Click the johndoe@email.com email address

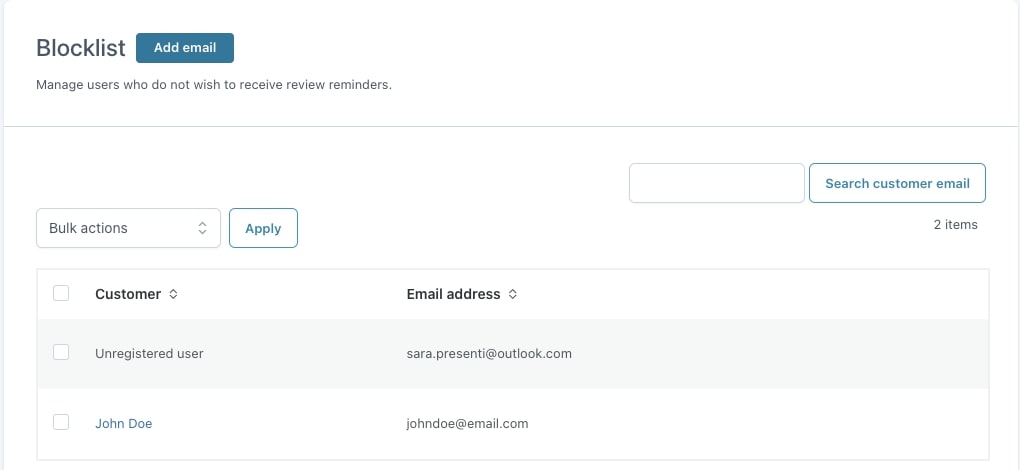pos(467,424)
